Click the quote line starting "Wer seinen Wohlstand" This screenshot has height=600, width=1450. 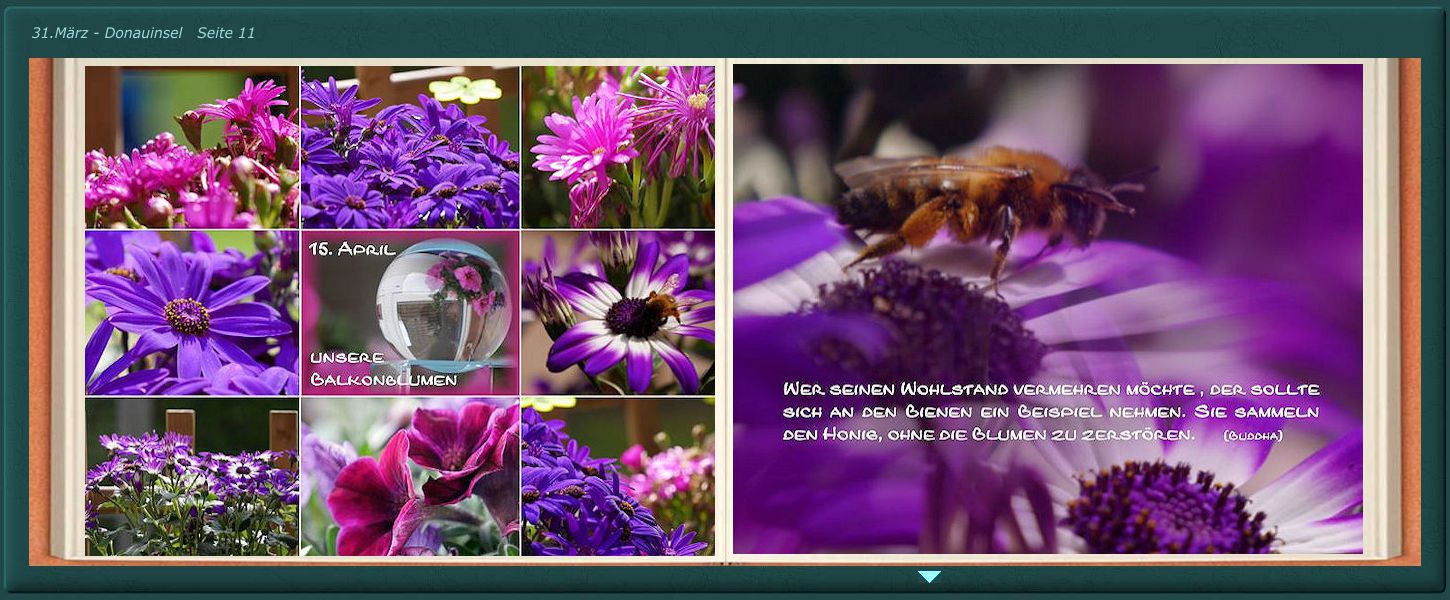1051,389
